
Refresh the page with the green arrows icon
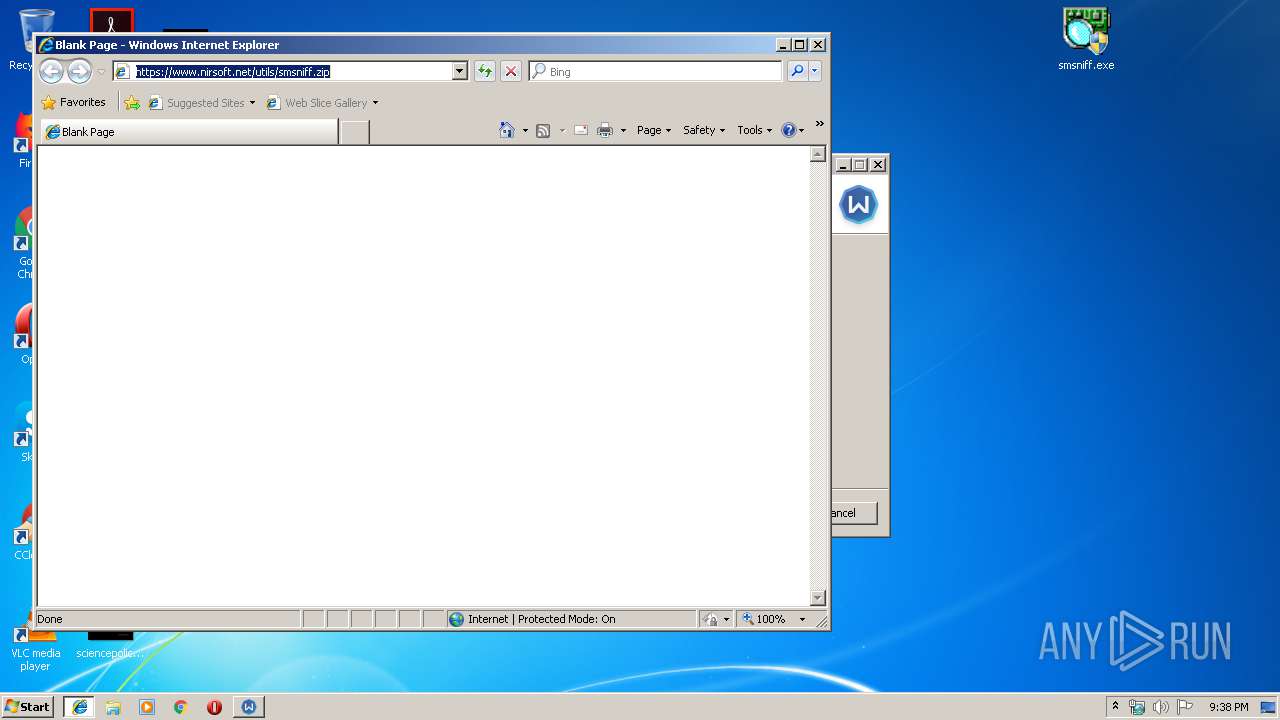point(485,71)
